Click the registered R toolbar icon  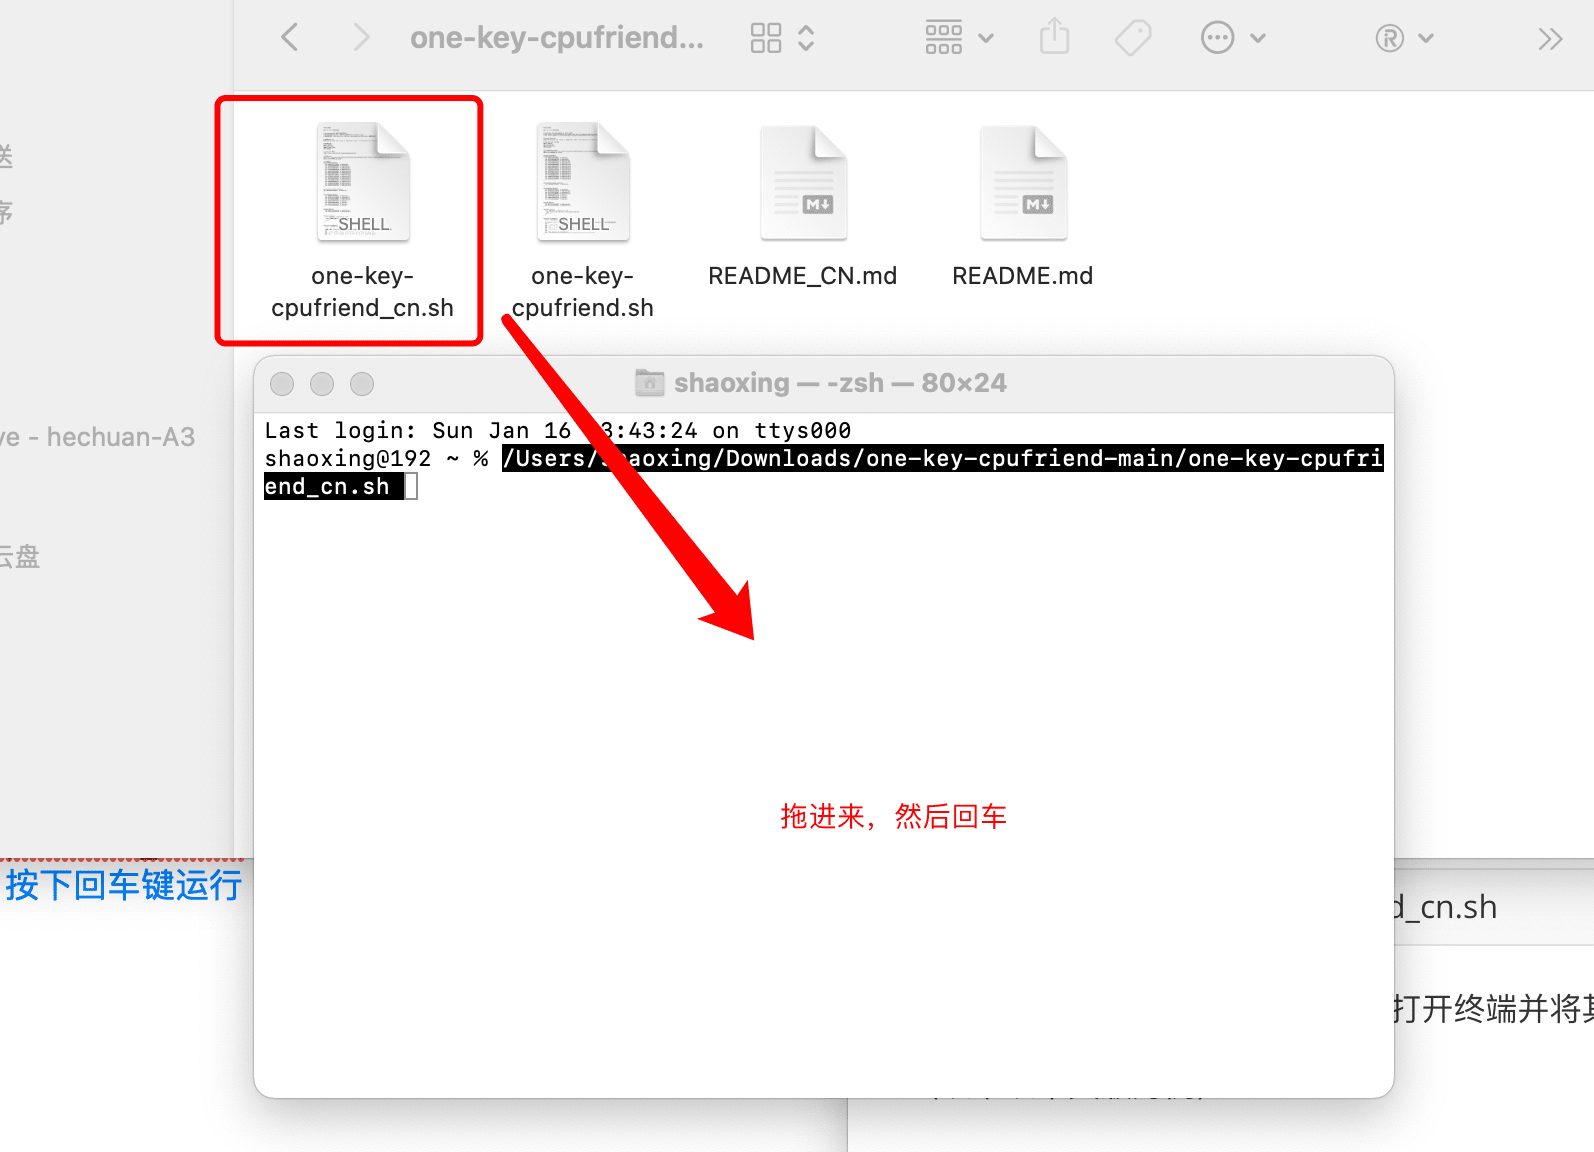(x=1390, y=38)
